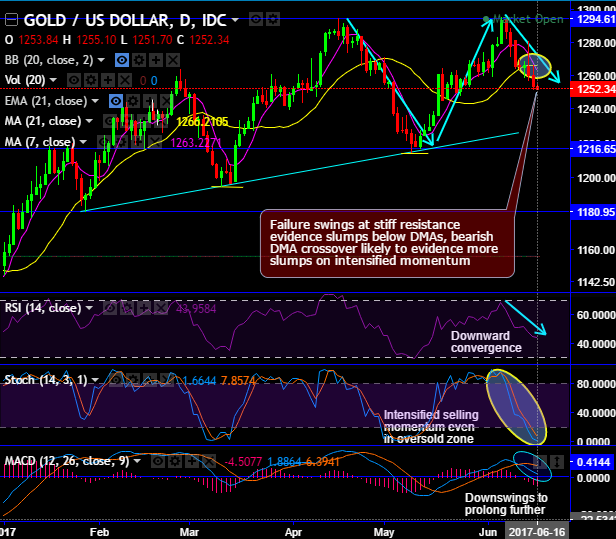The height and width of the screenshot is (539, 616).
Task: Open MACD (12, 26, close, 9) dropdown arrow
Action: 137,461
